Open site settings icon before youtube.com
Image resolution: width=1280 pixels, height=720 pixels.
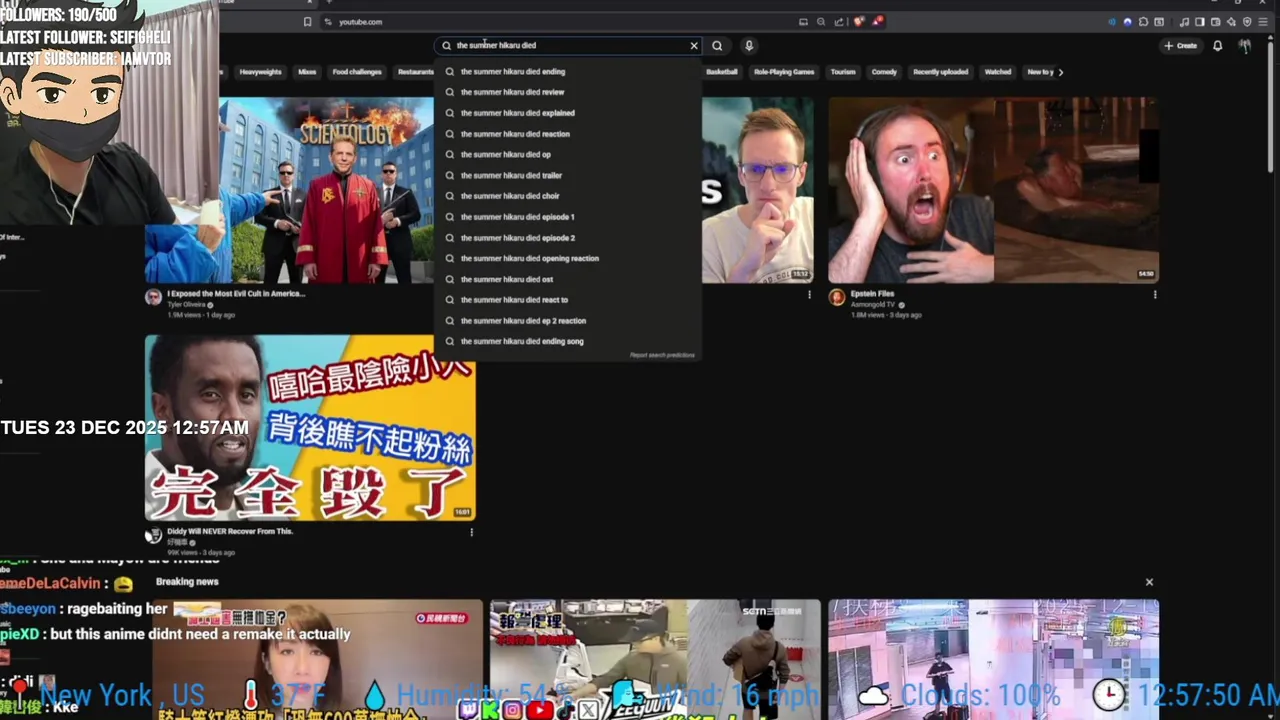click(x=328, y=22)
